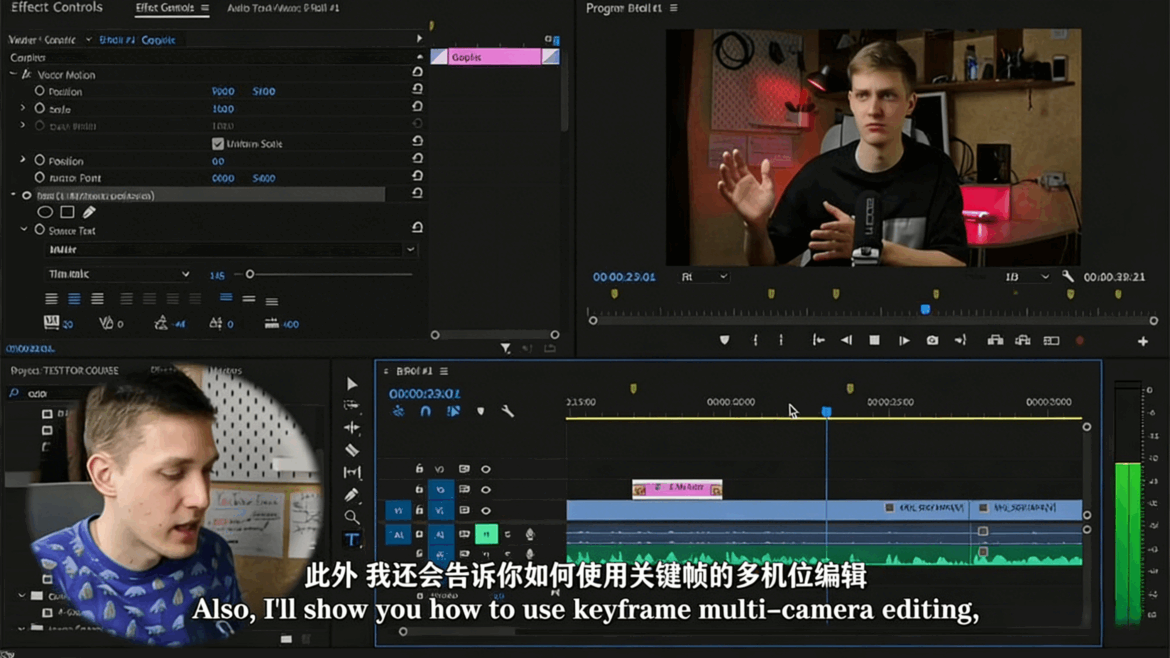Select the Type tool in the timeline toolbar
Screen dimensions: 1170x658
[x=352, y=540]
